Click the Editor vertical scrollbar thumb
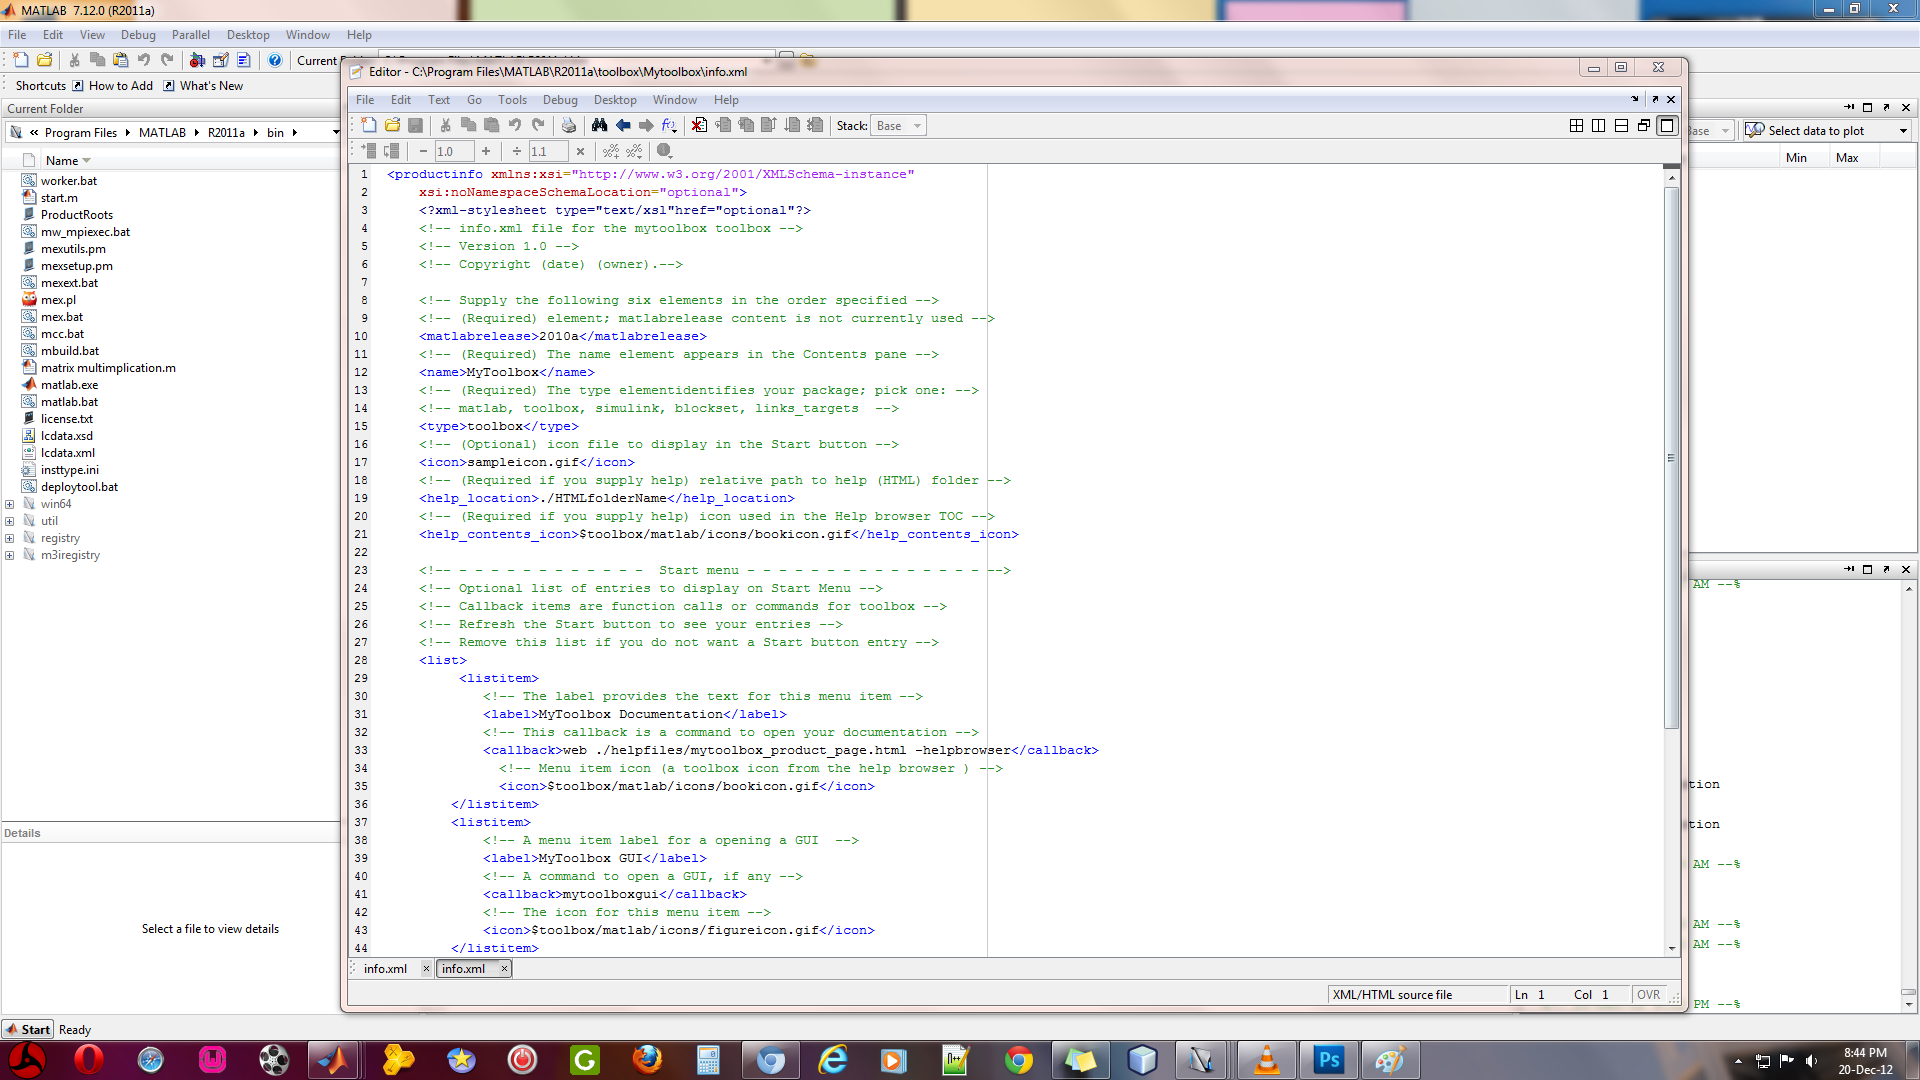Screen dimensions: 1920x1080 point(1671,458)
